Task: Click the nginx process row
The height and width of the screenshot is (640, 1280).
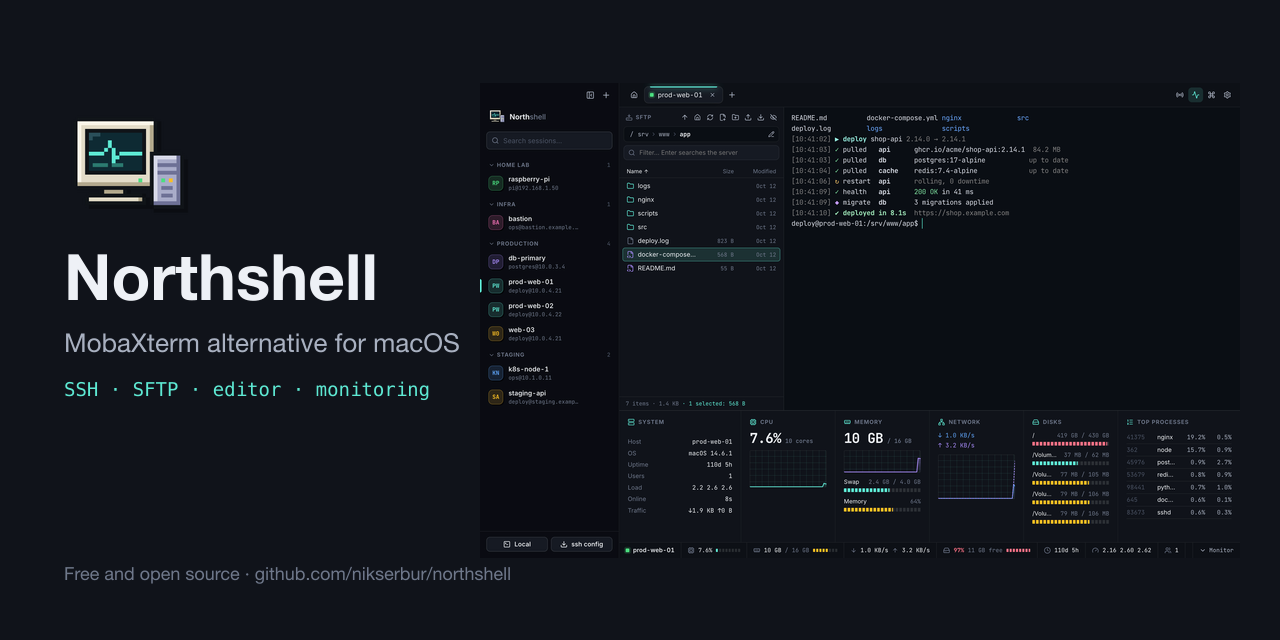Action: (1179, 437)
